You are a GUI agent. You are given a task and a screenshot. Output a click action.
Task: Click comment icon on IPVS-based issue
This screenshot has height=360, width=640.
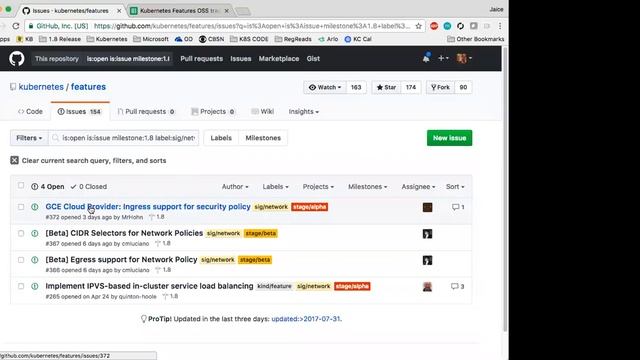click(x=454, y=286)
